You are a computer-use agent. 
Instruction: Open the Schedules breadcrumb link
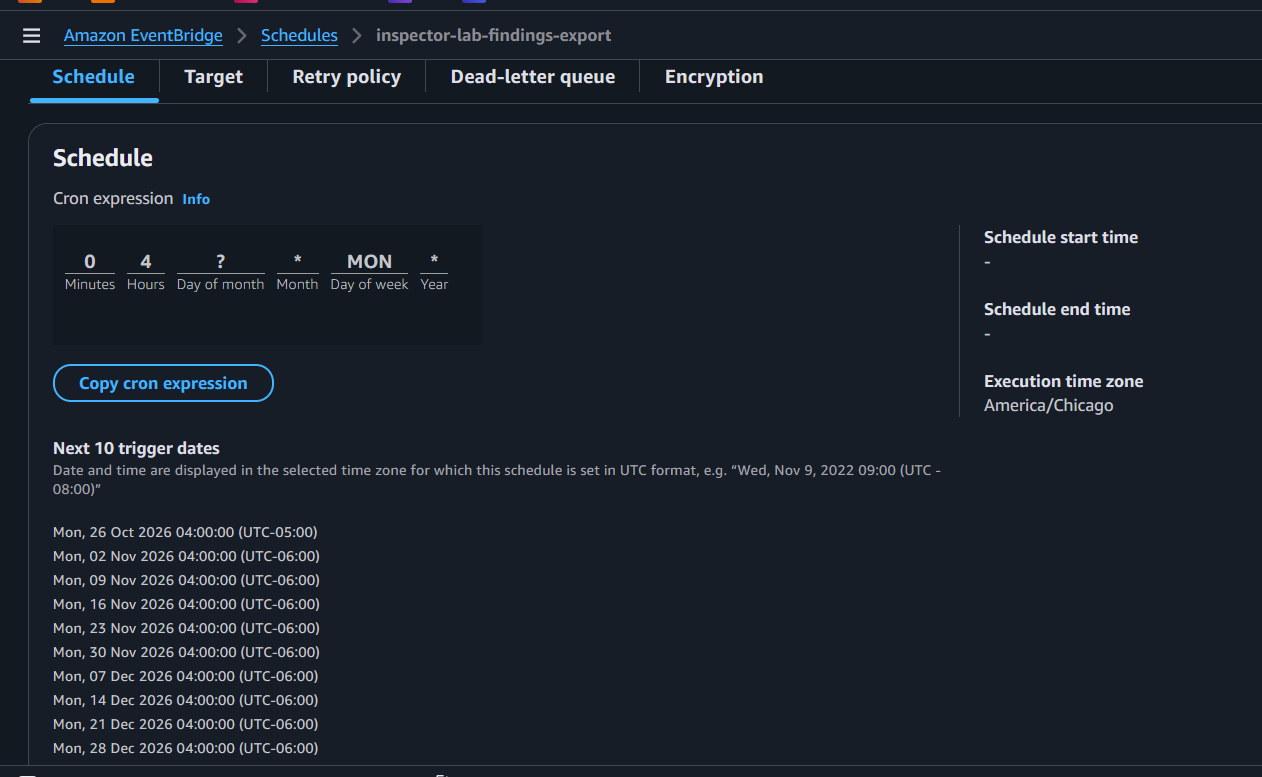(x=299, y=36)
